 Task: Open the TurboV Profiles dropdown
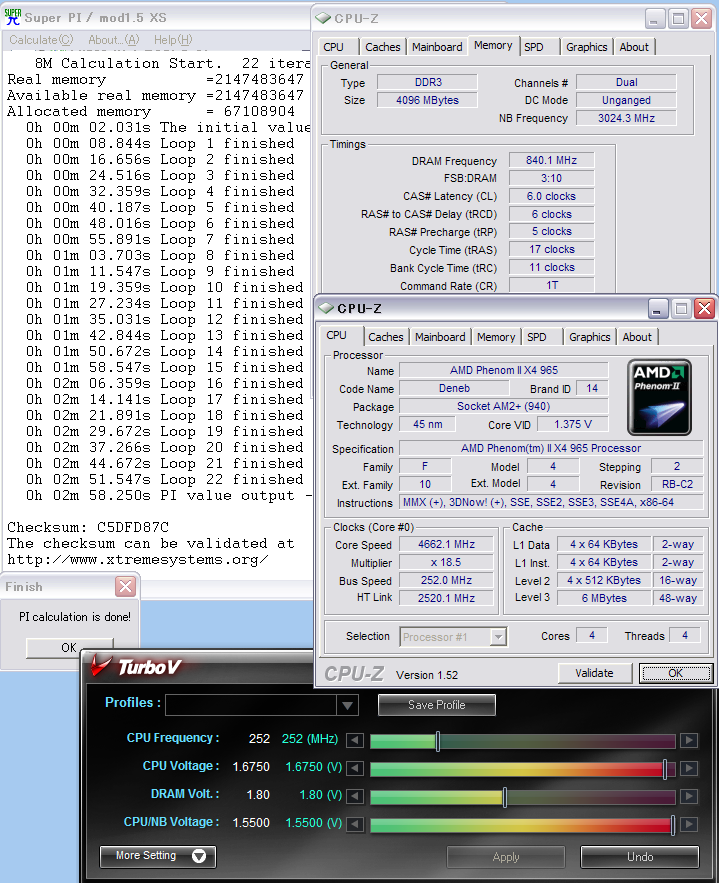tap(347, 705)
